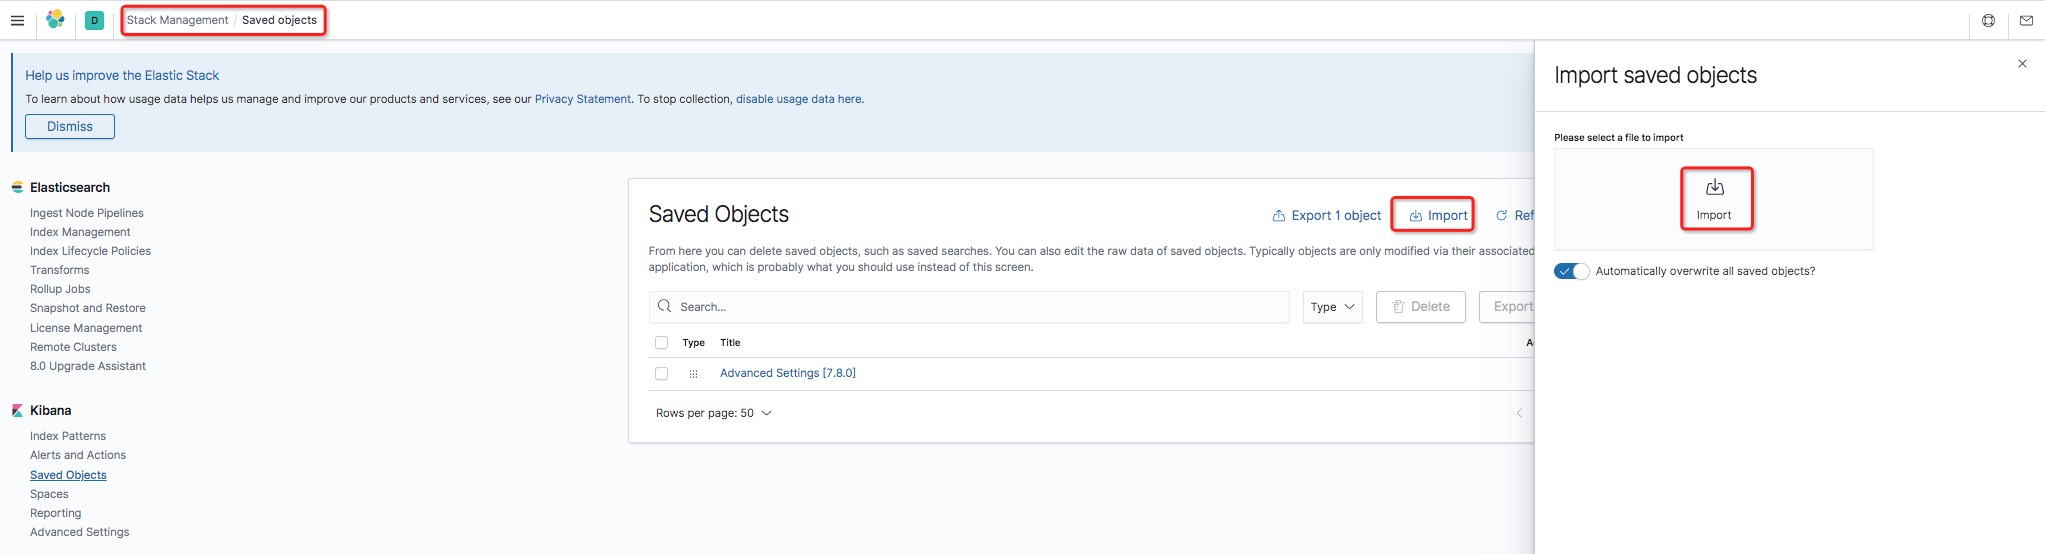Sort by Type column header
This screenshot has width=2045, height=554.
(693, 342)
